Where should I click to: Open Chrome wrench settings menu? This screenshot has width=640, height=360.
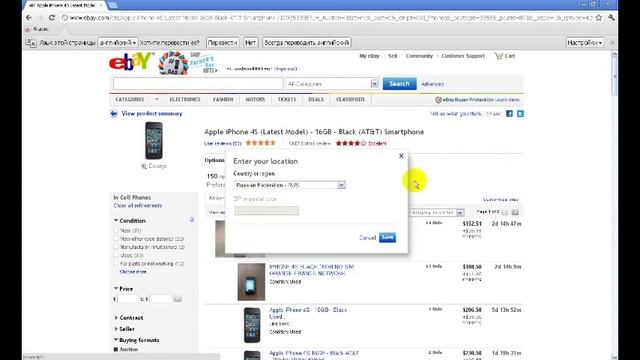611,18
